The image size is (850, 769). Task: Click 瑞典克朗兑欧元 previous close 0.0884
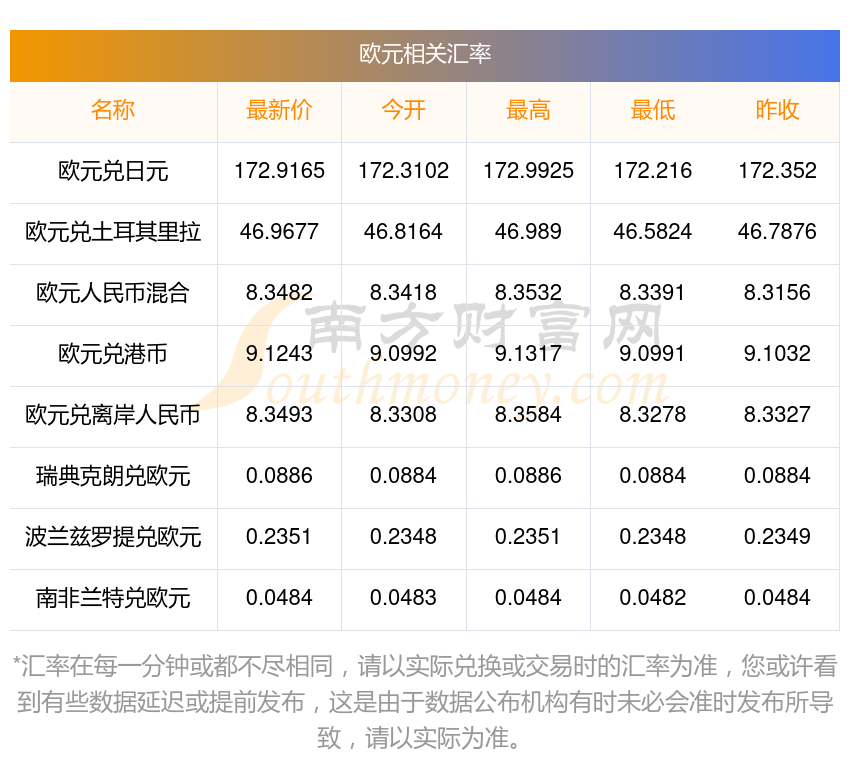click(x=777, y=476)
